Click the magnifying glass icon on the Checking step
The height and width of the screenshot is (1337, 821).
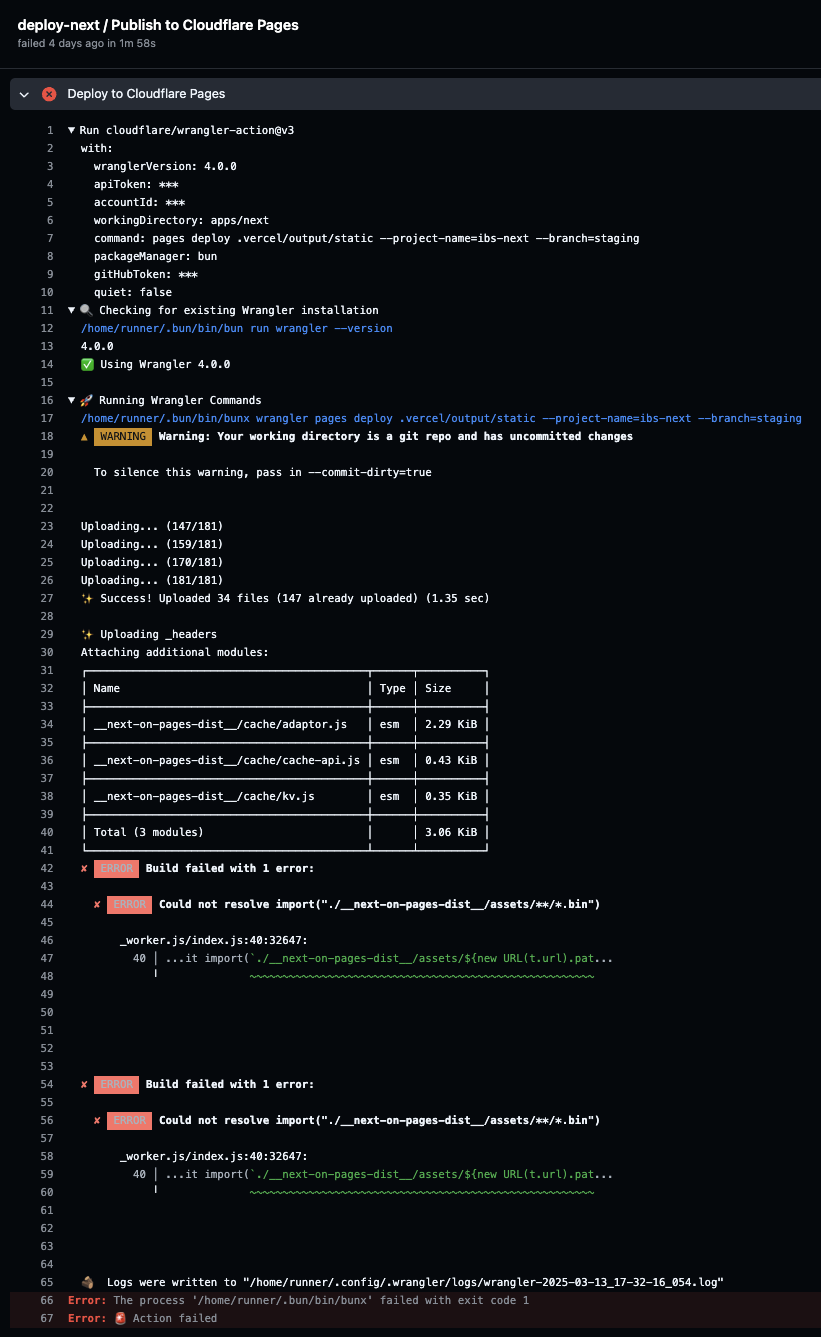[86, 310]
